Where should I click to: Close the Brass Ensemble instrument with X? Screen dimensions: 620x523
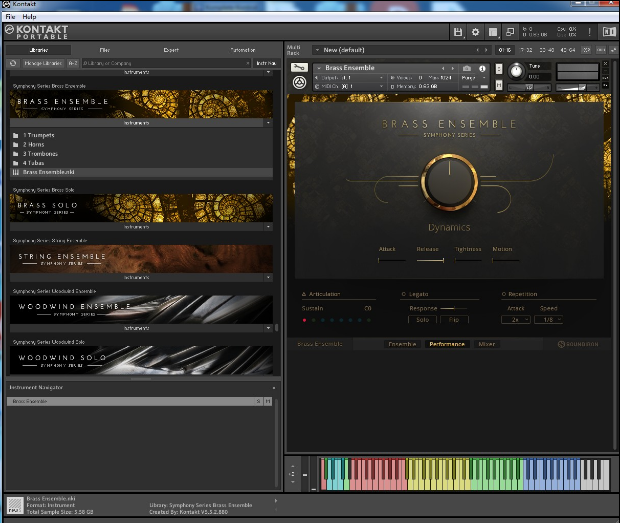pos(605,64)
